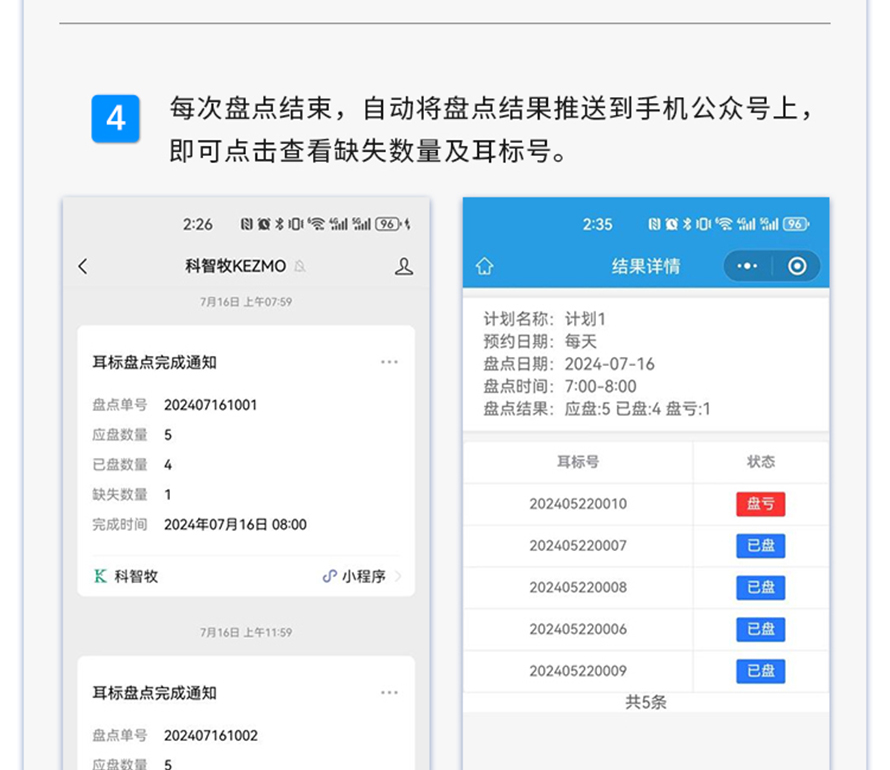
Task: Click the red 盘亏 status tag
Action: pos(760,504)
